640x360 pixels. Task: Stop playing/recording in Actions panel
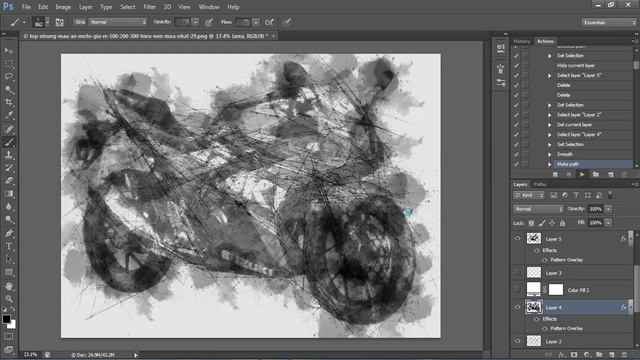click(x=555, y=175)
